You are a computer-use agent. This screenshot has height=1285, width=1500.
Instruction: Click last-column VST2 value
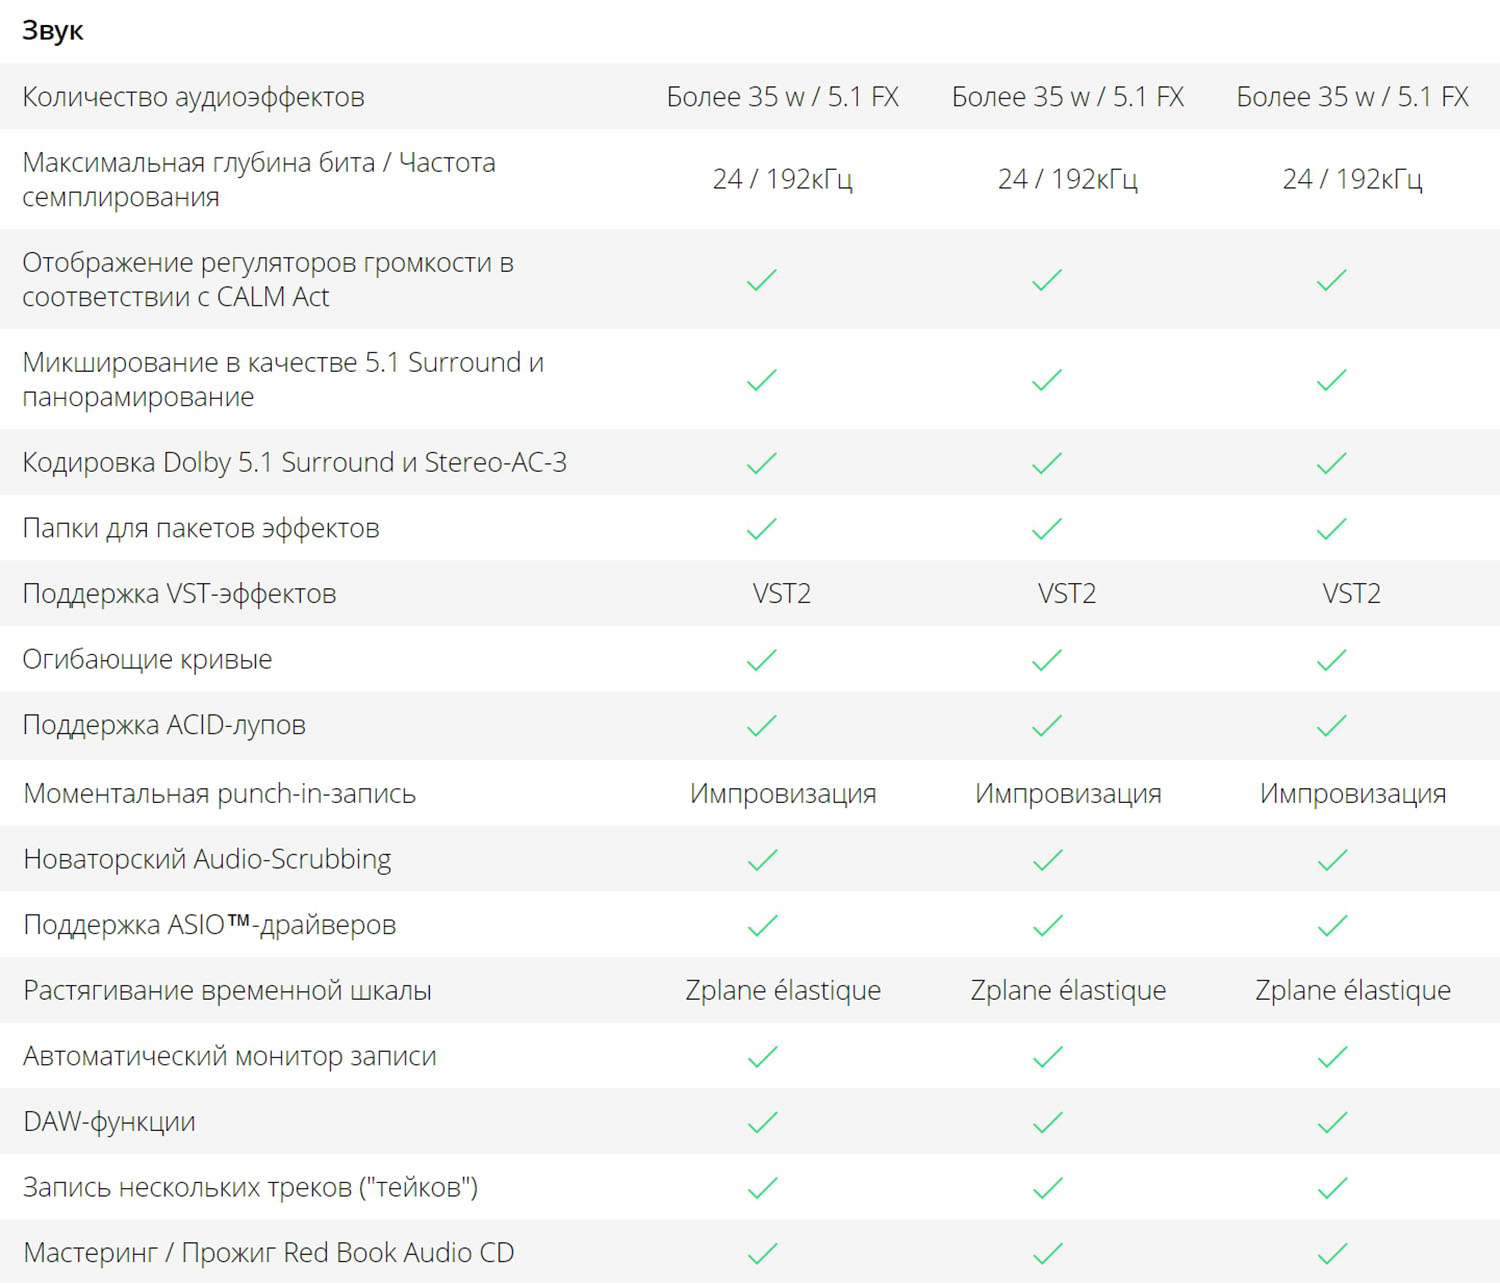pyautogui.click(x=1351, y=594)
